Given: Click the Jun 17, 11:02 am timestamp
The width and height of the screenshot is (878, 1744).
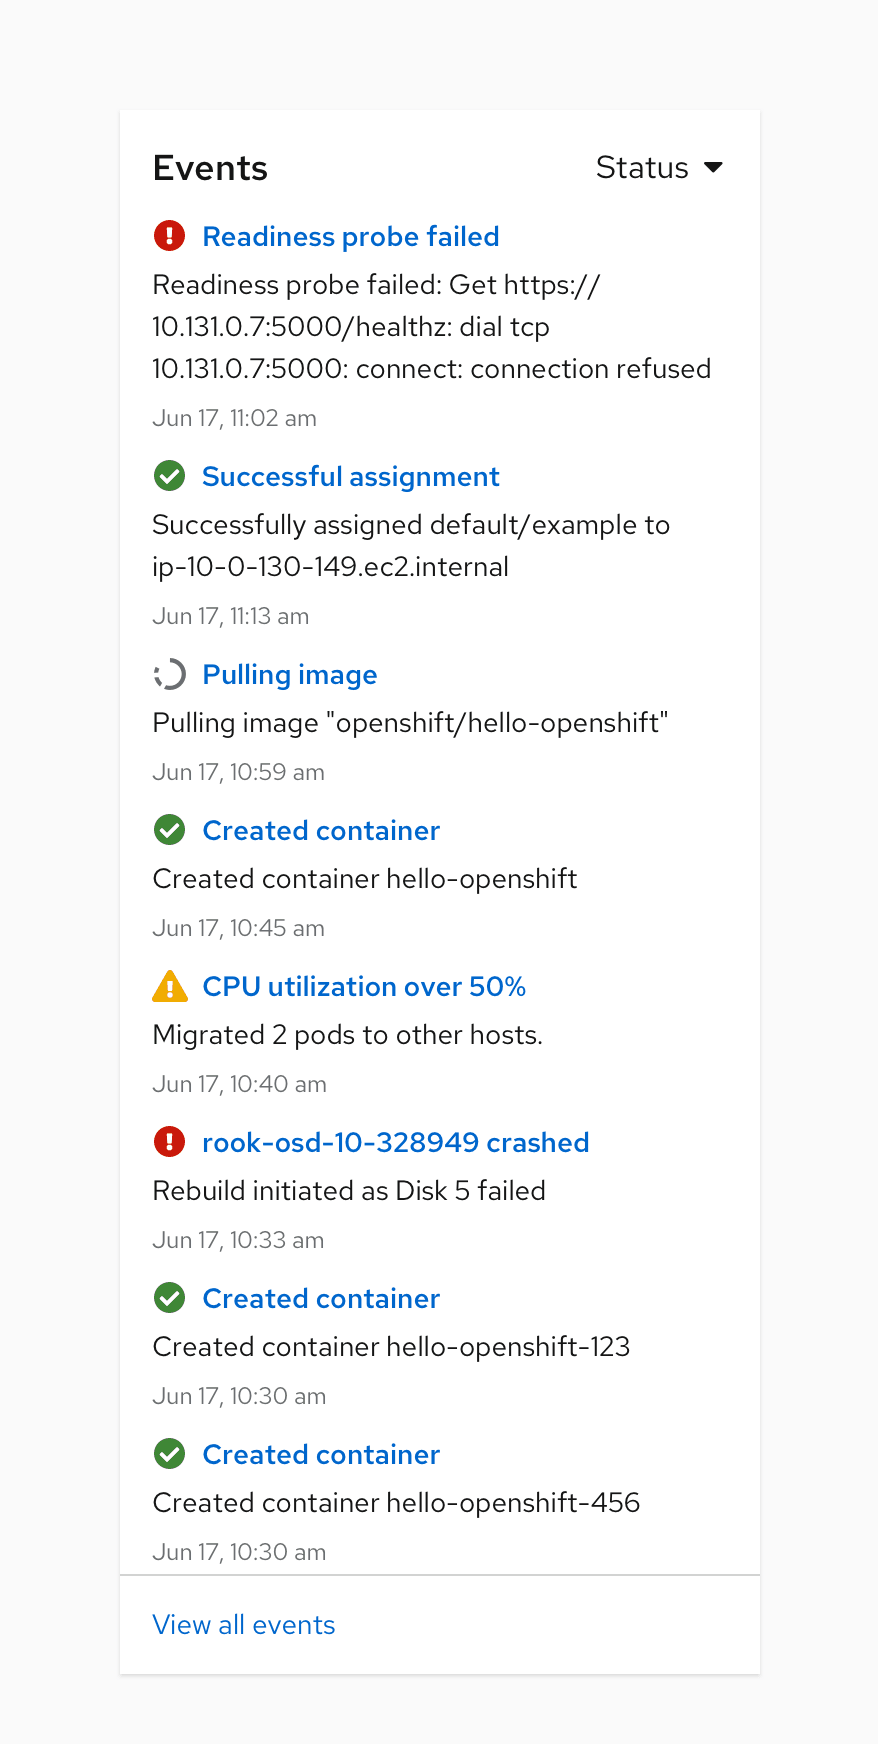Looking at the screenshot, I should [234, 418].
